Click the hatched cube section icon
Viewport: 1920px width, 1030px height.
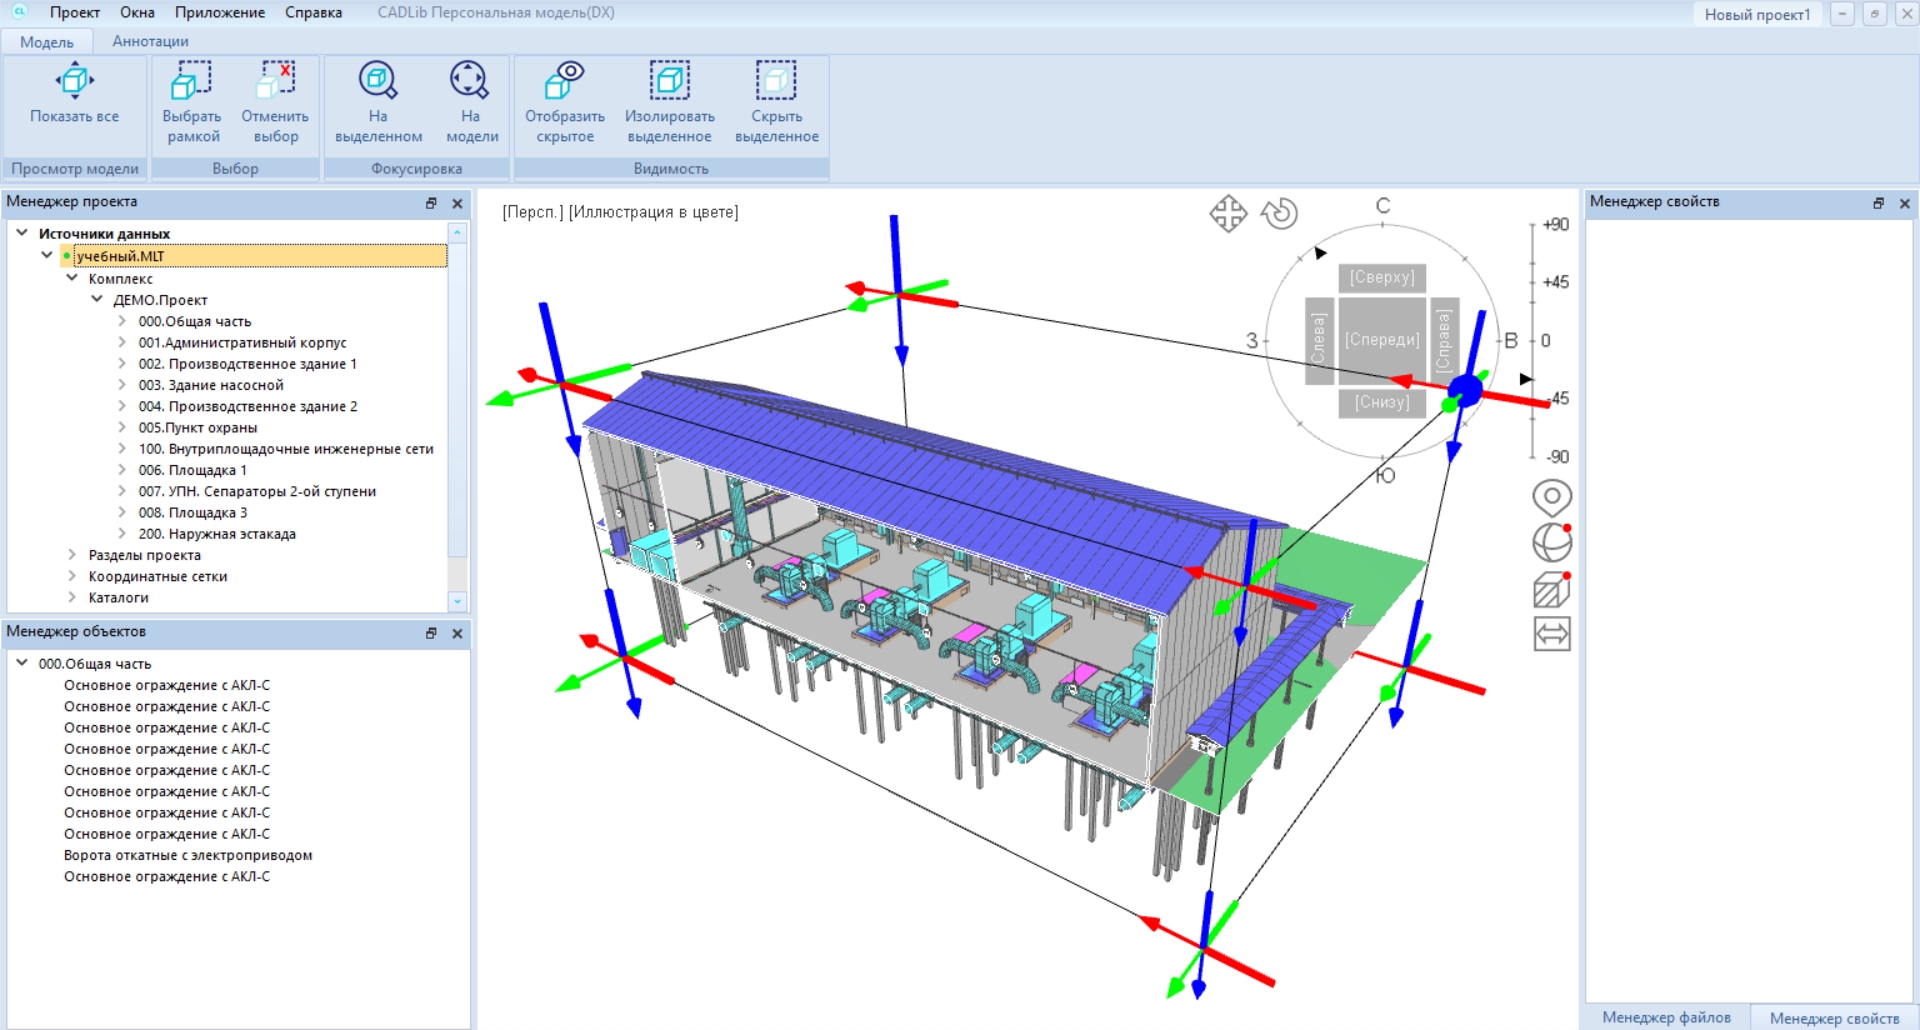(x=1551, y=590)
